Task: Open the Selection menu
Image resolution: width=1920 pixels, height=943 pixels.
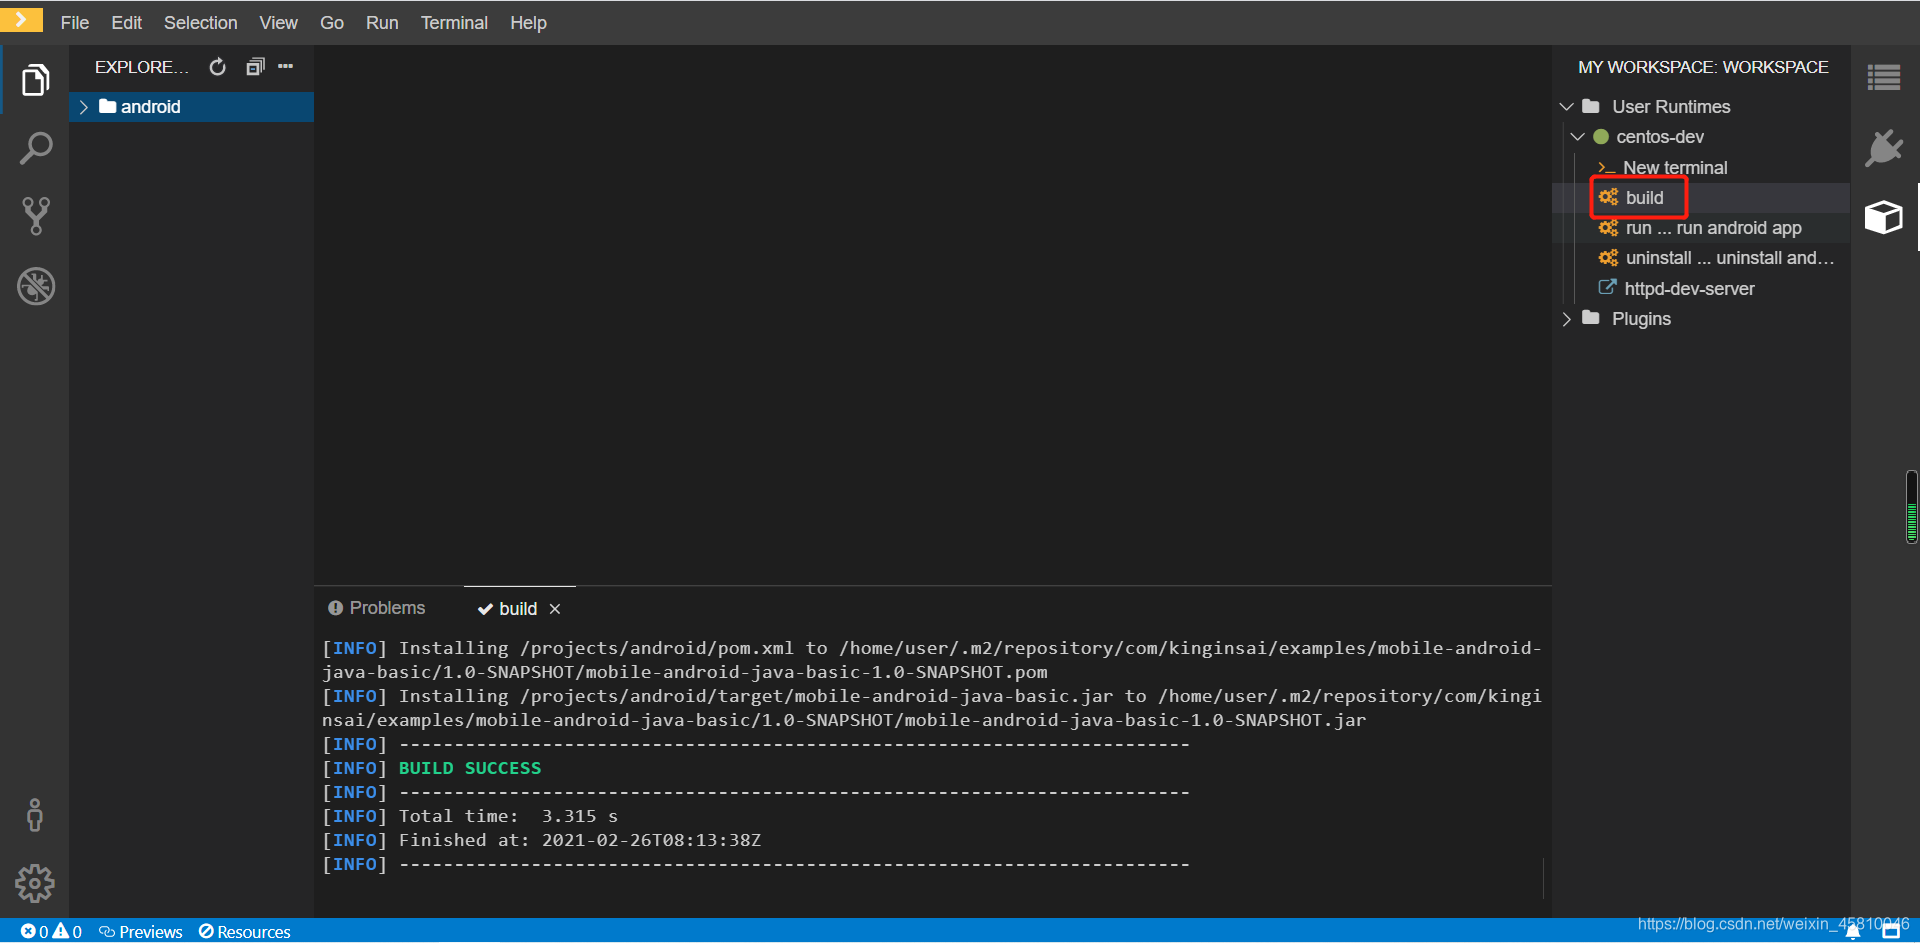Action: (x=201, y=22)
